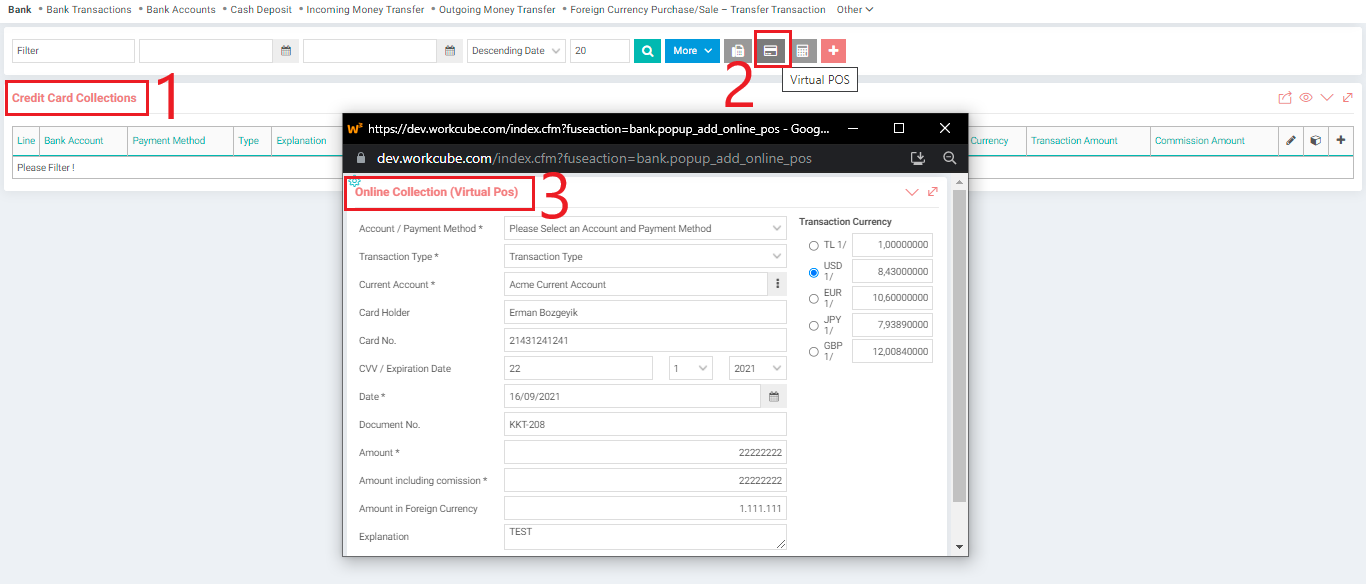Select the EUR currency radio button
This screenshot has height=584, width=1366.
coord(814,298)
